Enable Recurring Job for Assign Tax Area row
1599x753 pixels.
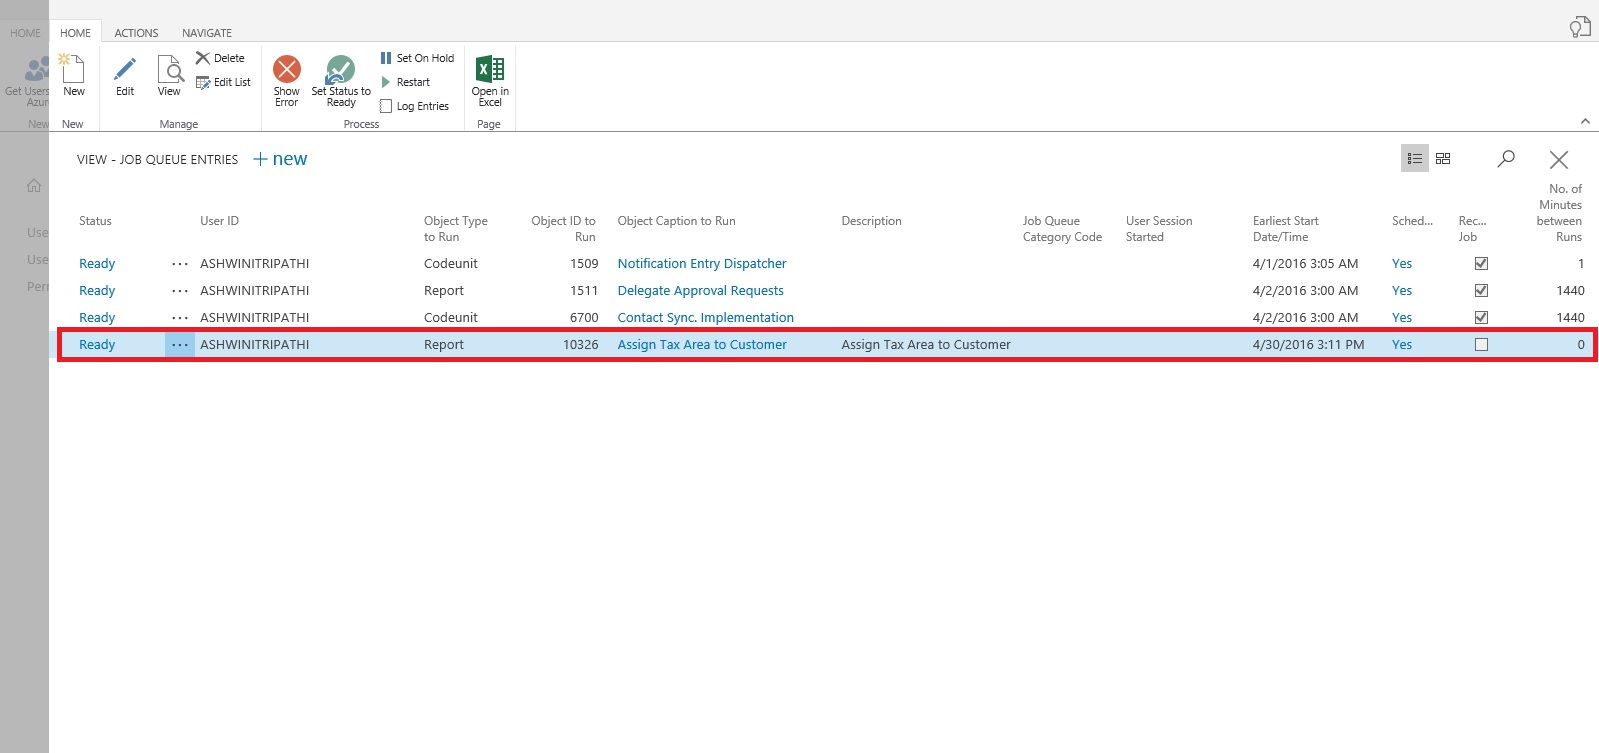pyautogui.click(x=1481, y=345)
